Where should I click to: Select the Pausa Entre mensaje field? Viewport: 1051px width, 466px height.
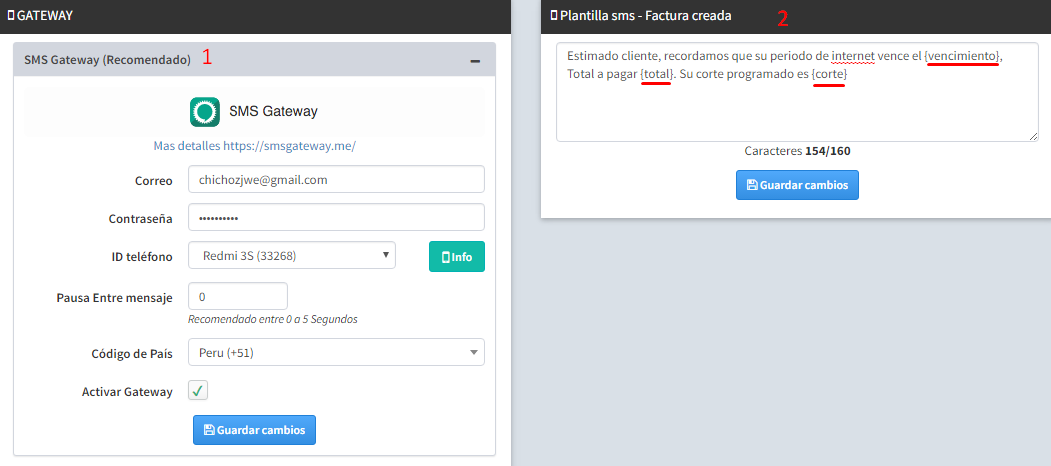pyautogui.click(x=238, y=297)
